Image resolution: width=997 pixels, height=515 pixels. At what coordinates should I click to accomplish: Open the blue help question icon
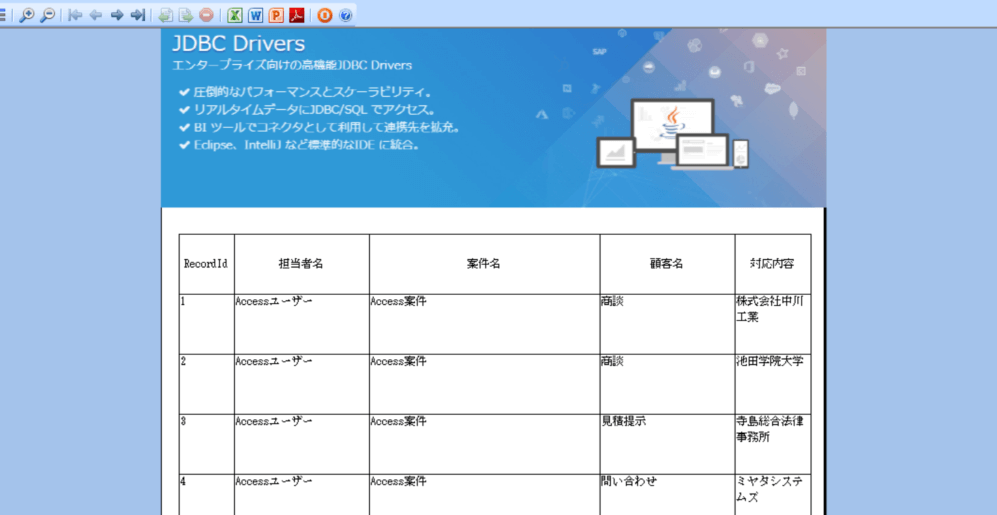click(x=345, y=15)
